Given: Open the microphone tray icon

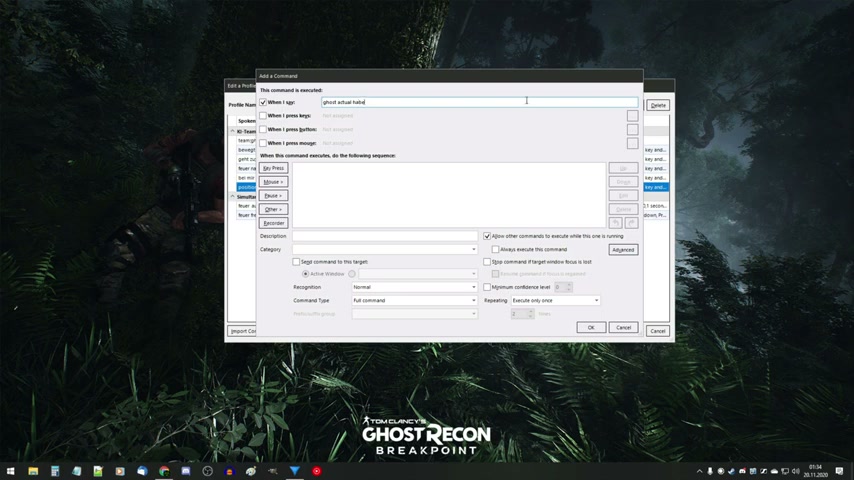Looking at the screenshot, I should coord(710,471).
